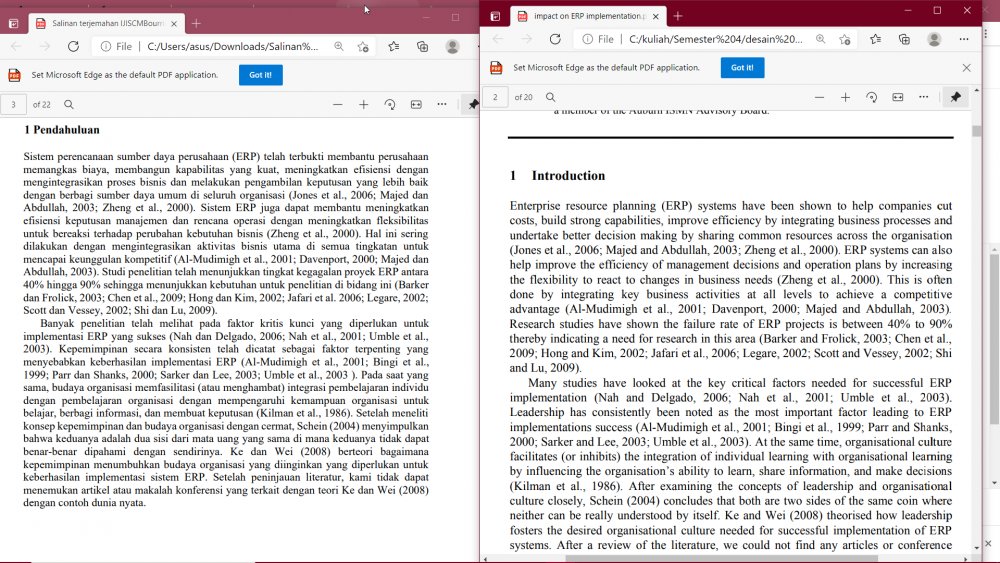Add left page to favorites star
Screen dimensions: 1000x563
[x=364, y=47]
